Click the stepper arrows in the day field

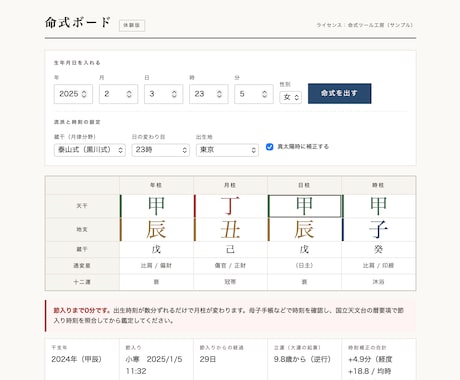tap(174, 94)
